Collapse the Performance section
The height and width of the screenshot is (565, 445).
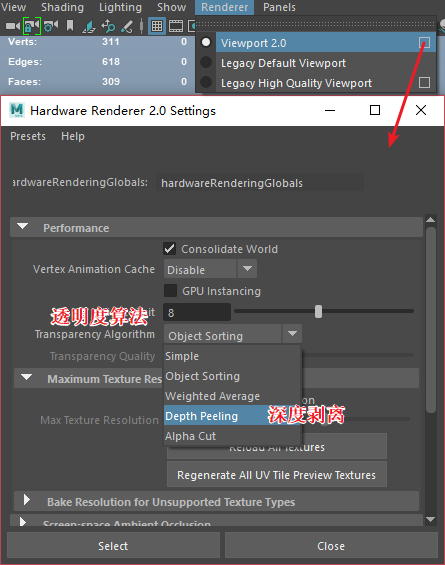[x=23, y=227]
